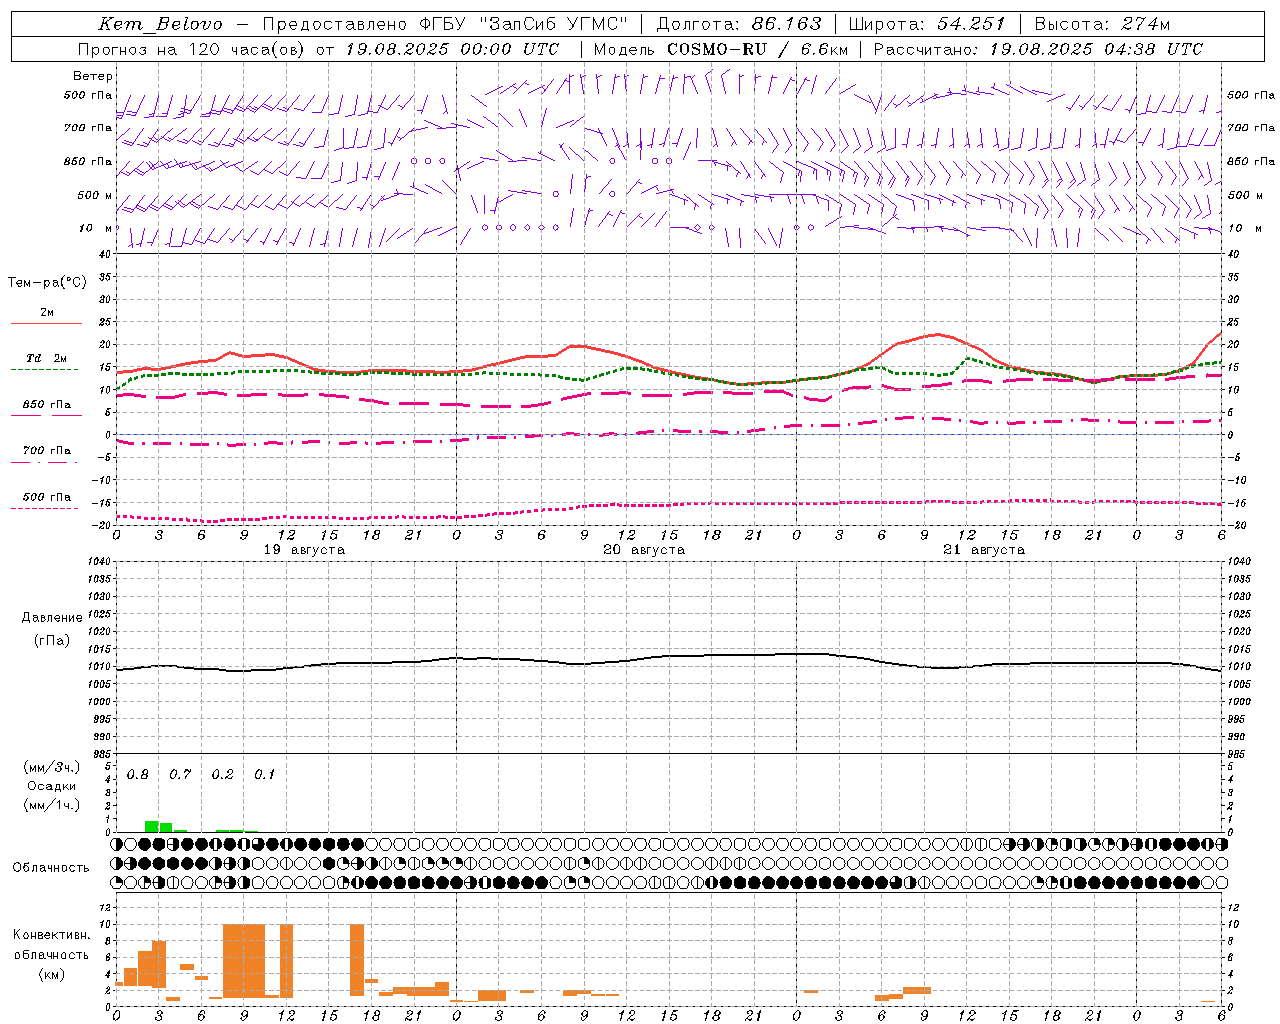Click the 0.8 precipitation amount value
Viewport: 1280px width, 1024px height.
[137, 775]
